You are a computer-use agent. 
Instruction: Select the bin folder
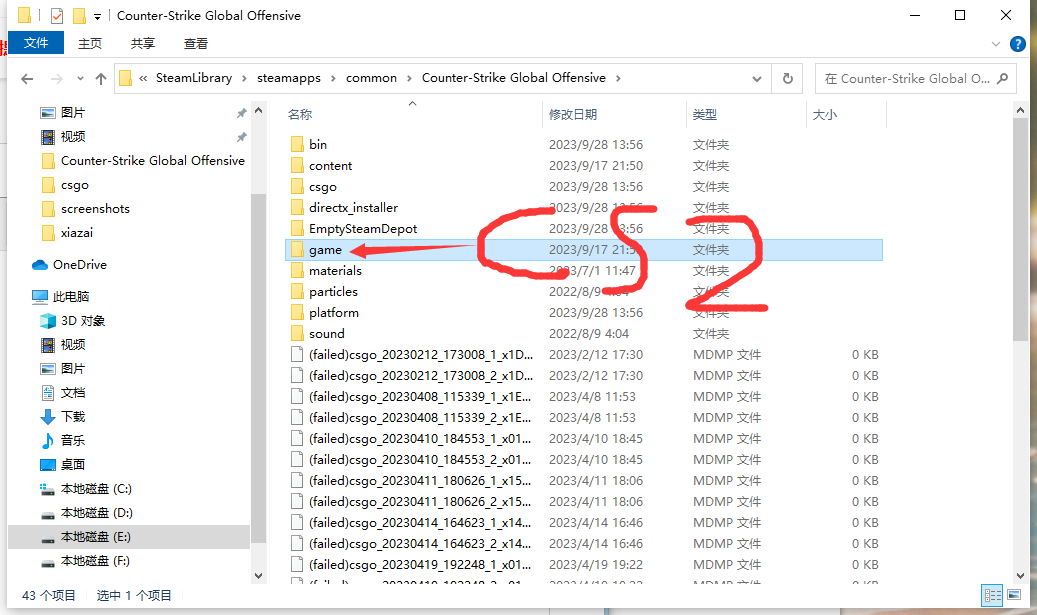(317, 144)
